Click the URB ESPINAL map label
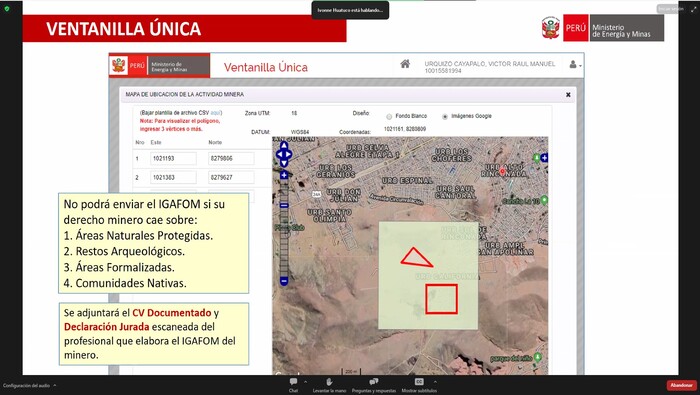This screenshot has width=700, height=395. pos(407,181)
